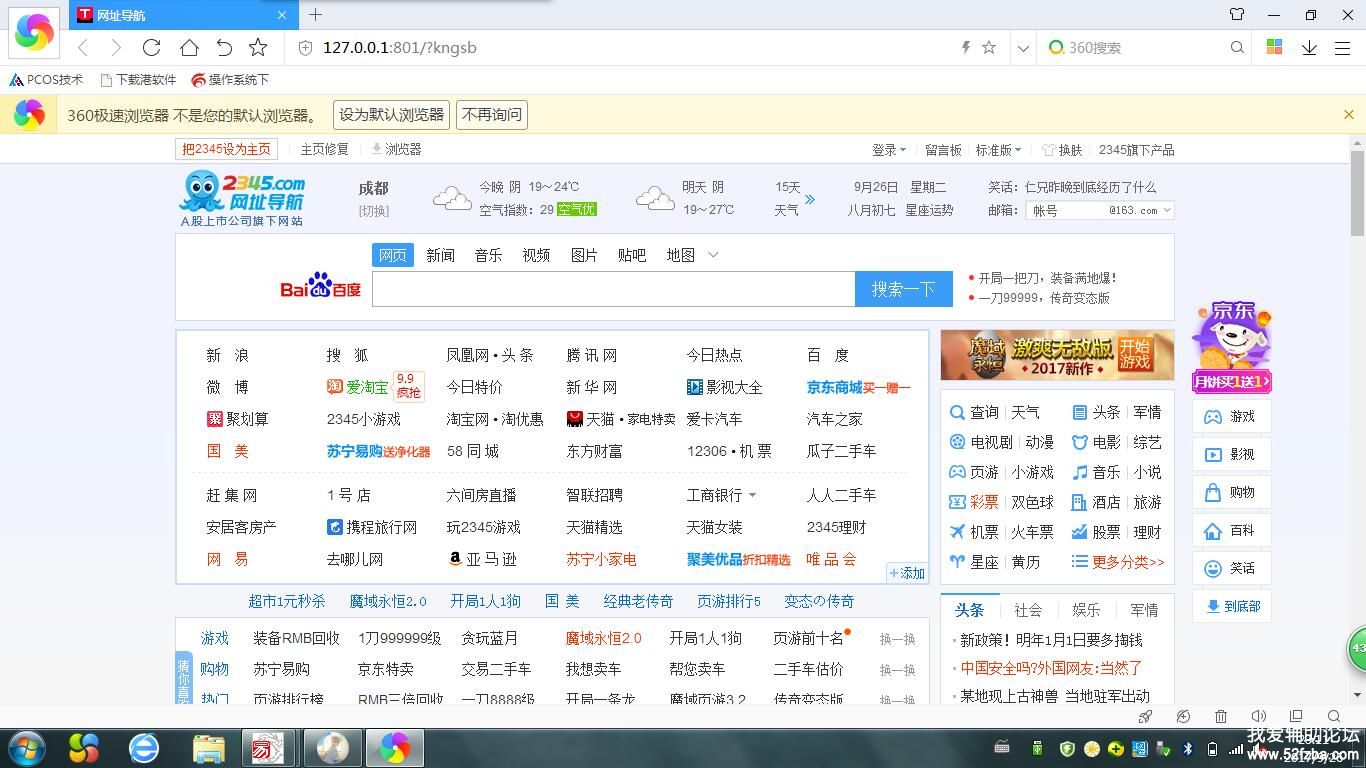Click the +添加 site button
The width and height of the screenshot is (1366, 768).
click(x=907, y=573)
